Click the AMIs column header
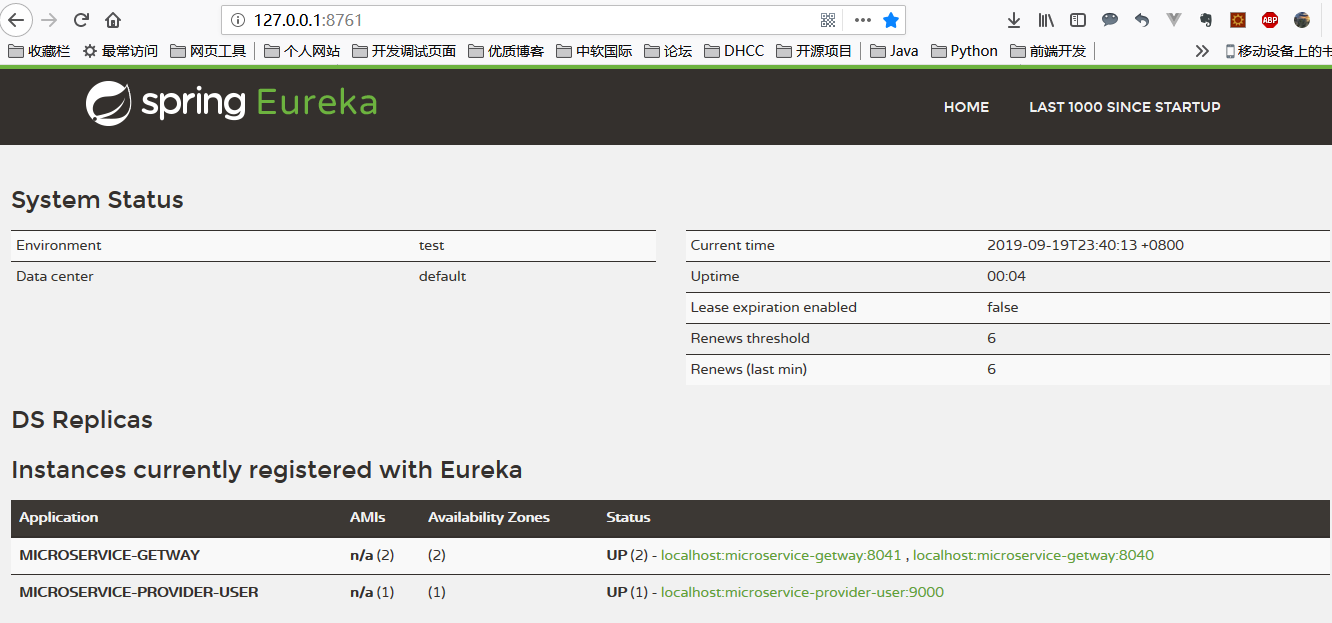Viewport: 1332px width, 623px height. point(367,517)
